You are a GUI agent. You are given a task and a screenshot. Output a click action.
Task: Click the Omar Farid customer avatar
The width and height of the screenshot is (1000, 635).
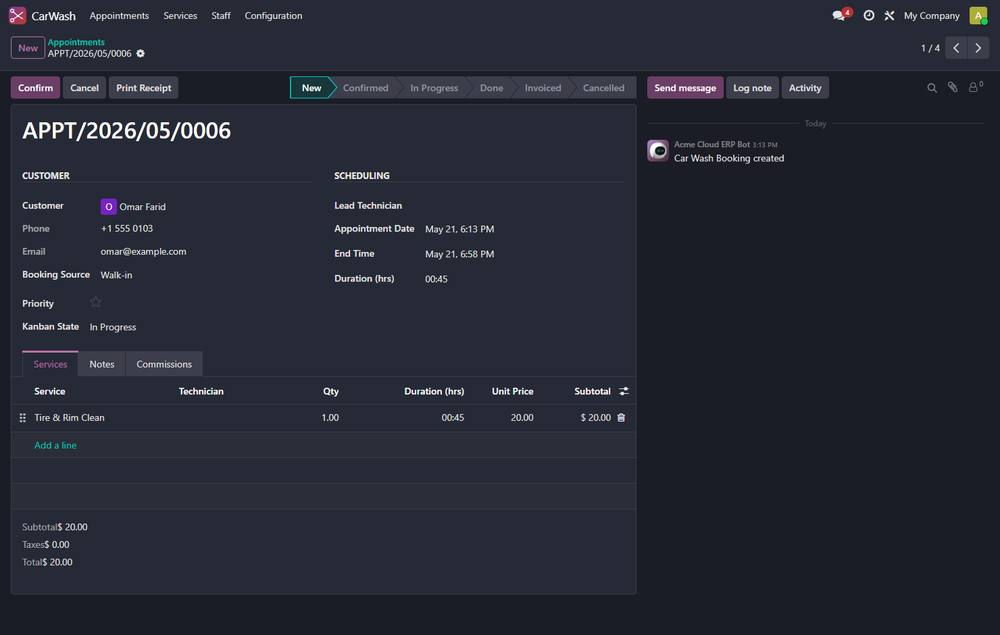point(108,207)
